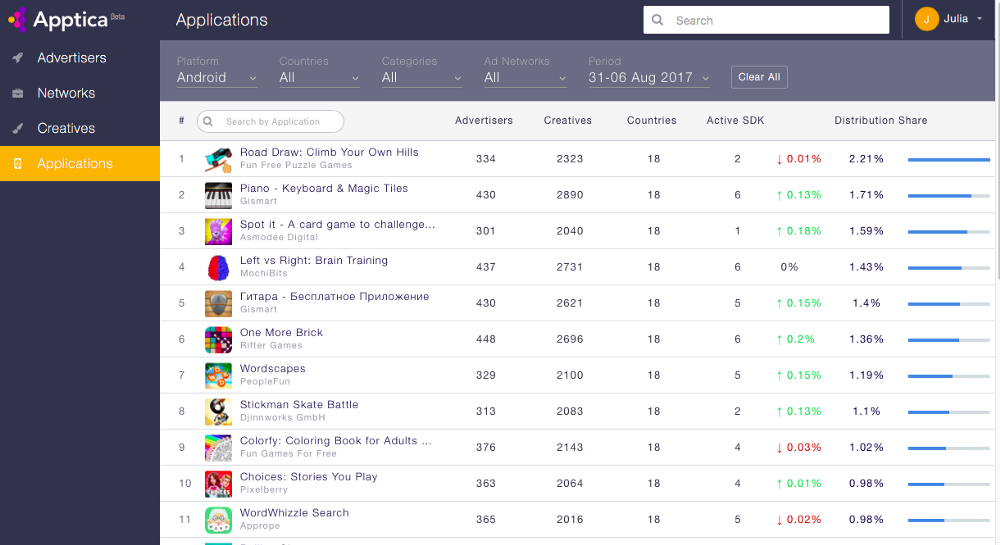Sort by the Active SDK column header

735,120
